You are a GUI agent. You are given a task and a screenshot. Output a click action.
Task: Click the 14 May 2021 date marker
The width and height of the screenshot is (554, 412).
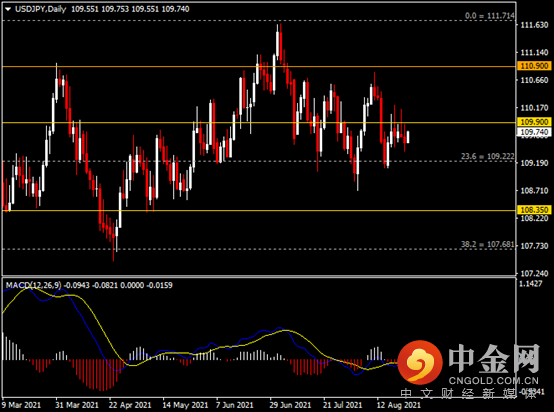(185, 405)
